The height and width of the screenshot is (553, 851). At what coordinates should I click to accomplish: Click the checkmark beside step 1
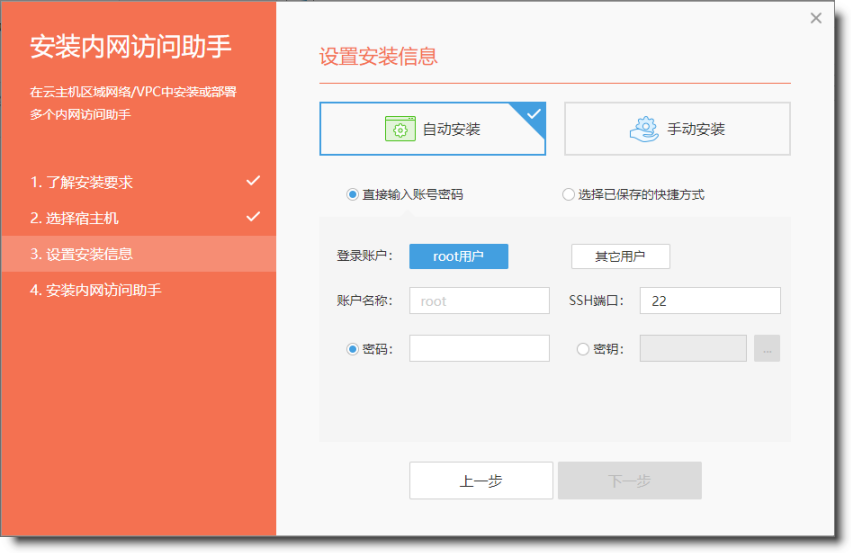pyautogui.click(x=253, y=181)
